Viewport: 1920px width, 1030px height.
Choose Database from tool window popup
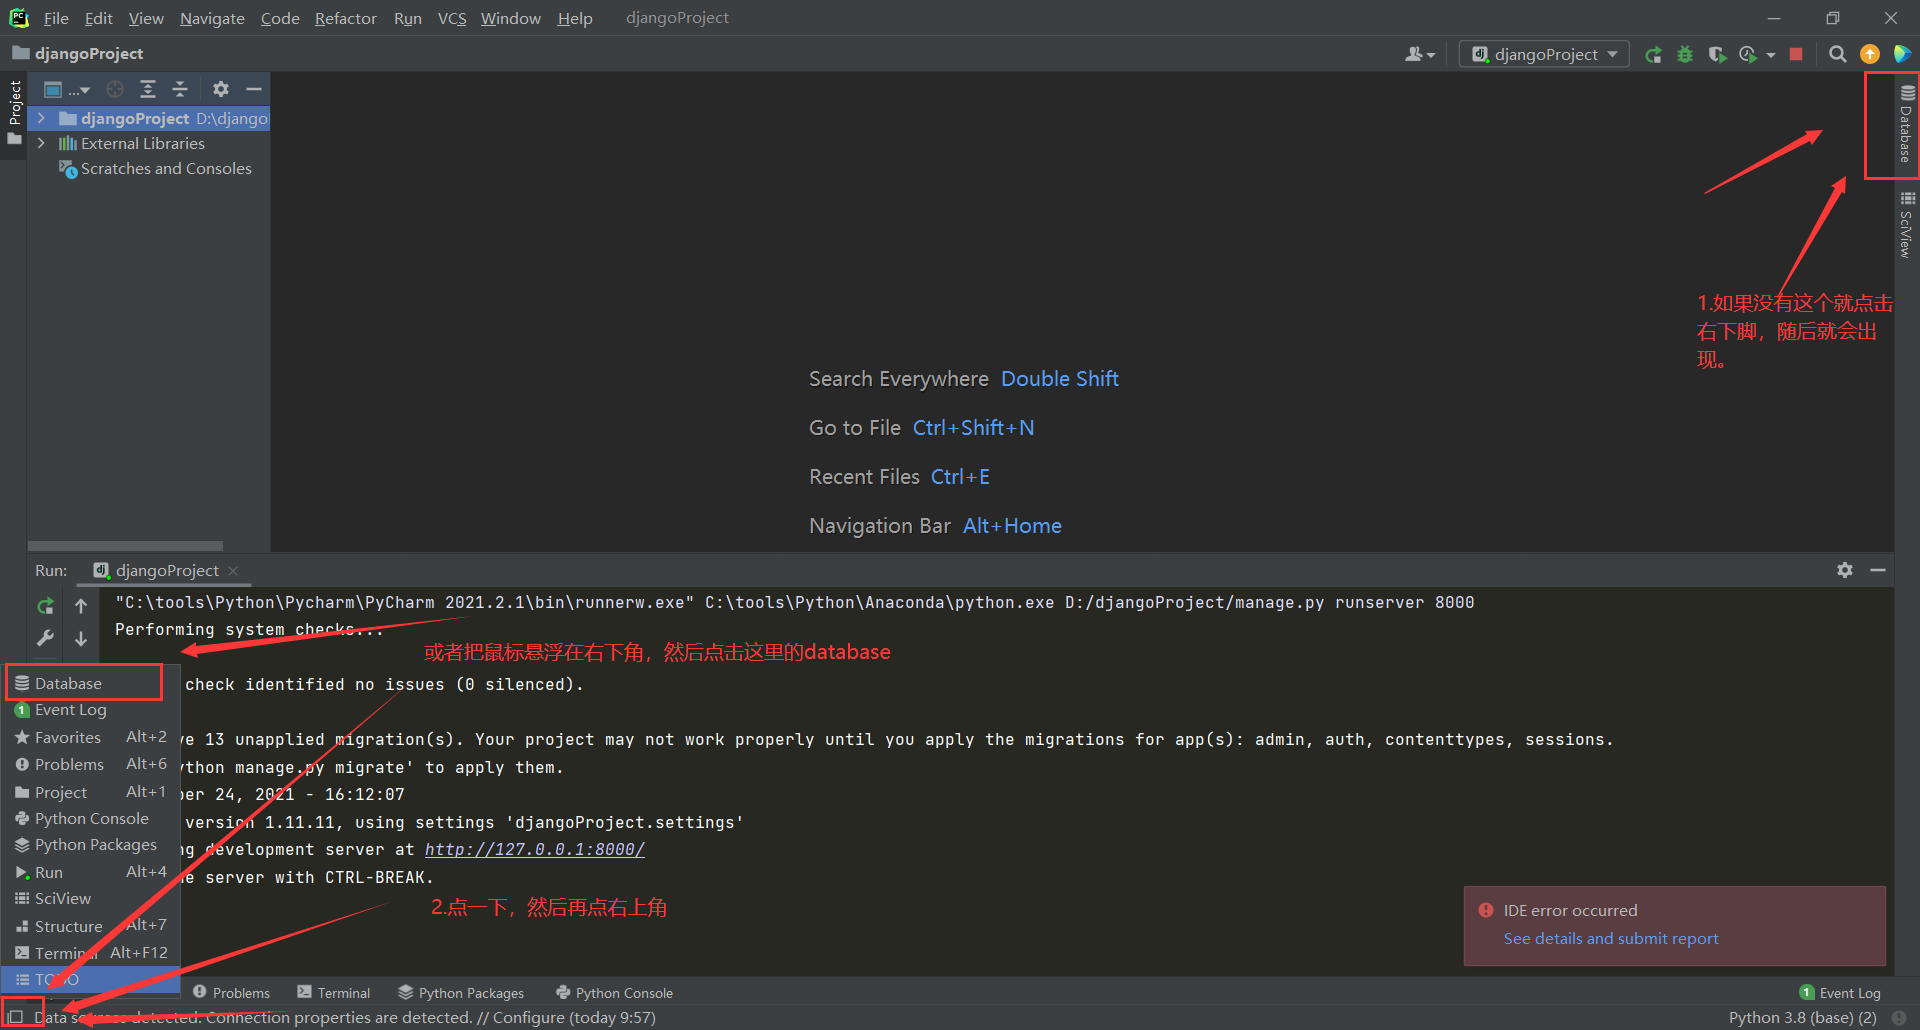pos(84,683)
